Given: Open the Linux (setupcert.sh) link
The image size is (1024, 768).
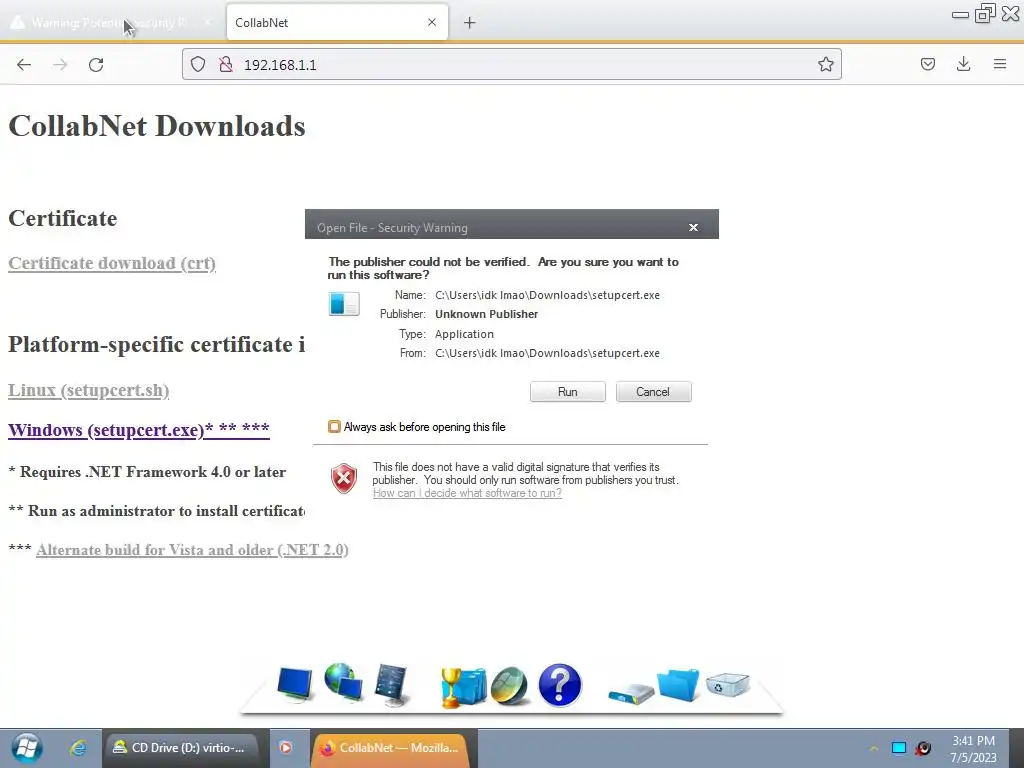Looking at the screenshot, I should click(88, 390).
